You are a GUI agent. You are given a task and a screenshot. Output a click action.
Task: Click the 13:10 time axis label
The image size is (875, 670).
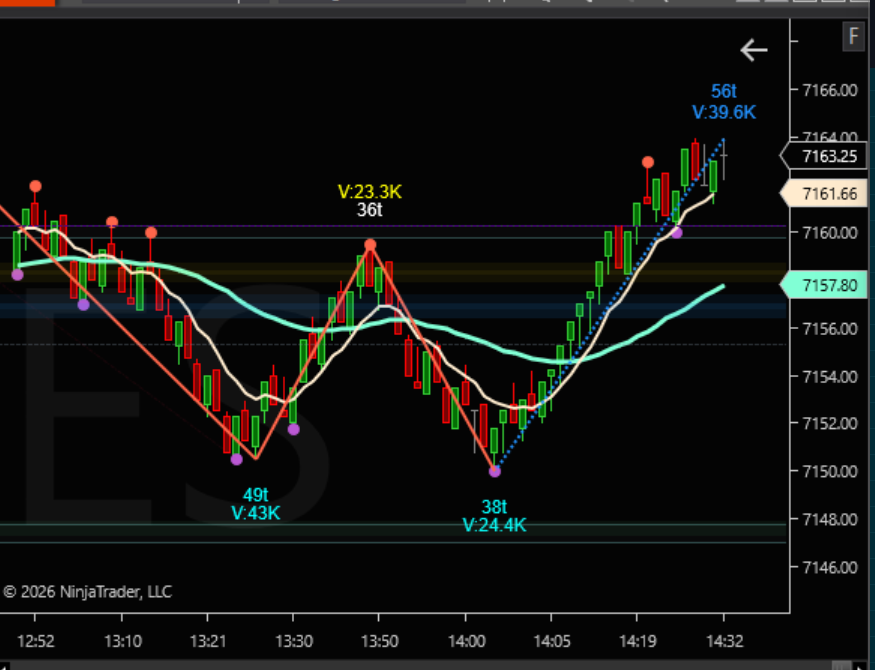pyautogui.click(x=123, y=641)
